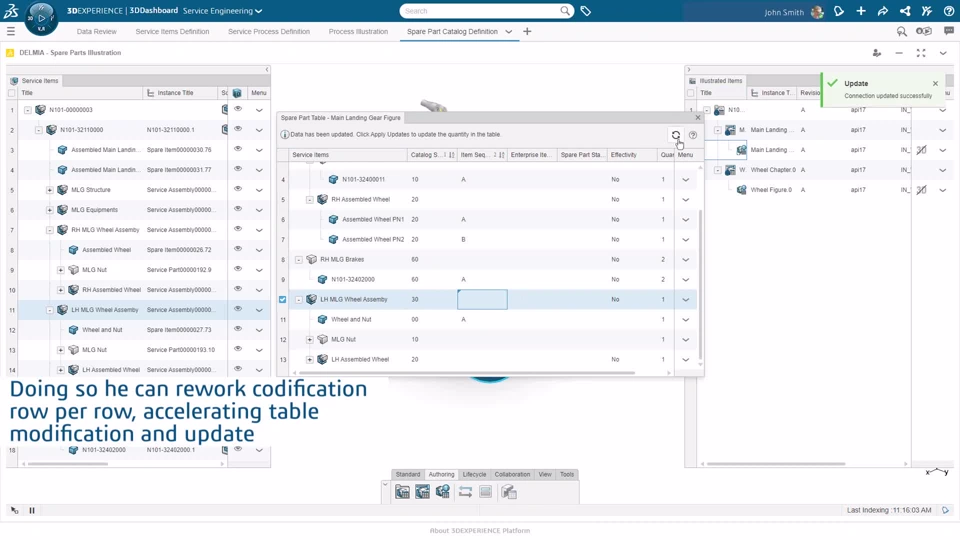Click the pause icon in the status bar

point(32,510)
